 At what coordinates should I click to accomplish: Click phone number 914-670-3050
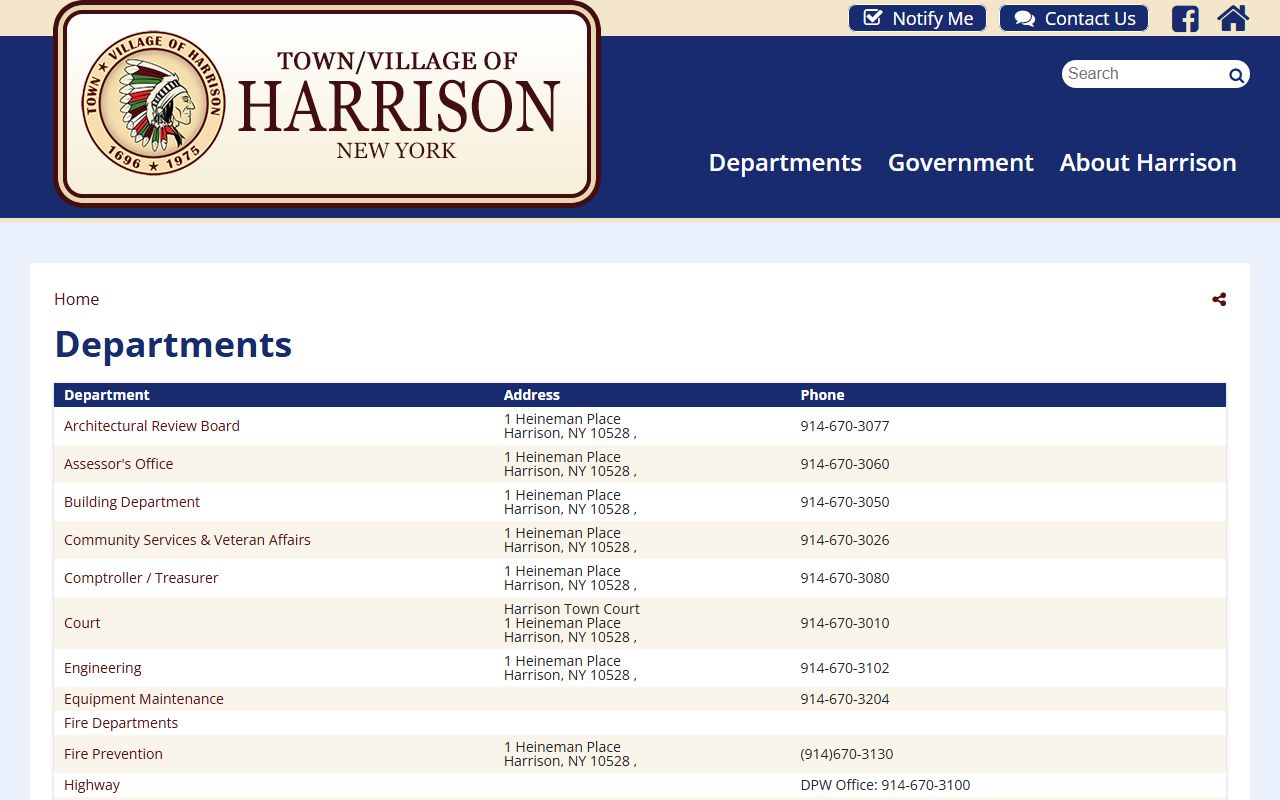(x=845, y=502)
